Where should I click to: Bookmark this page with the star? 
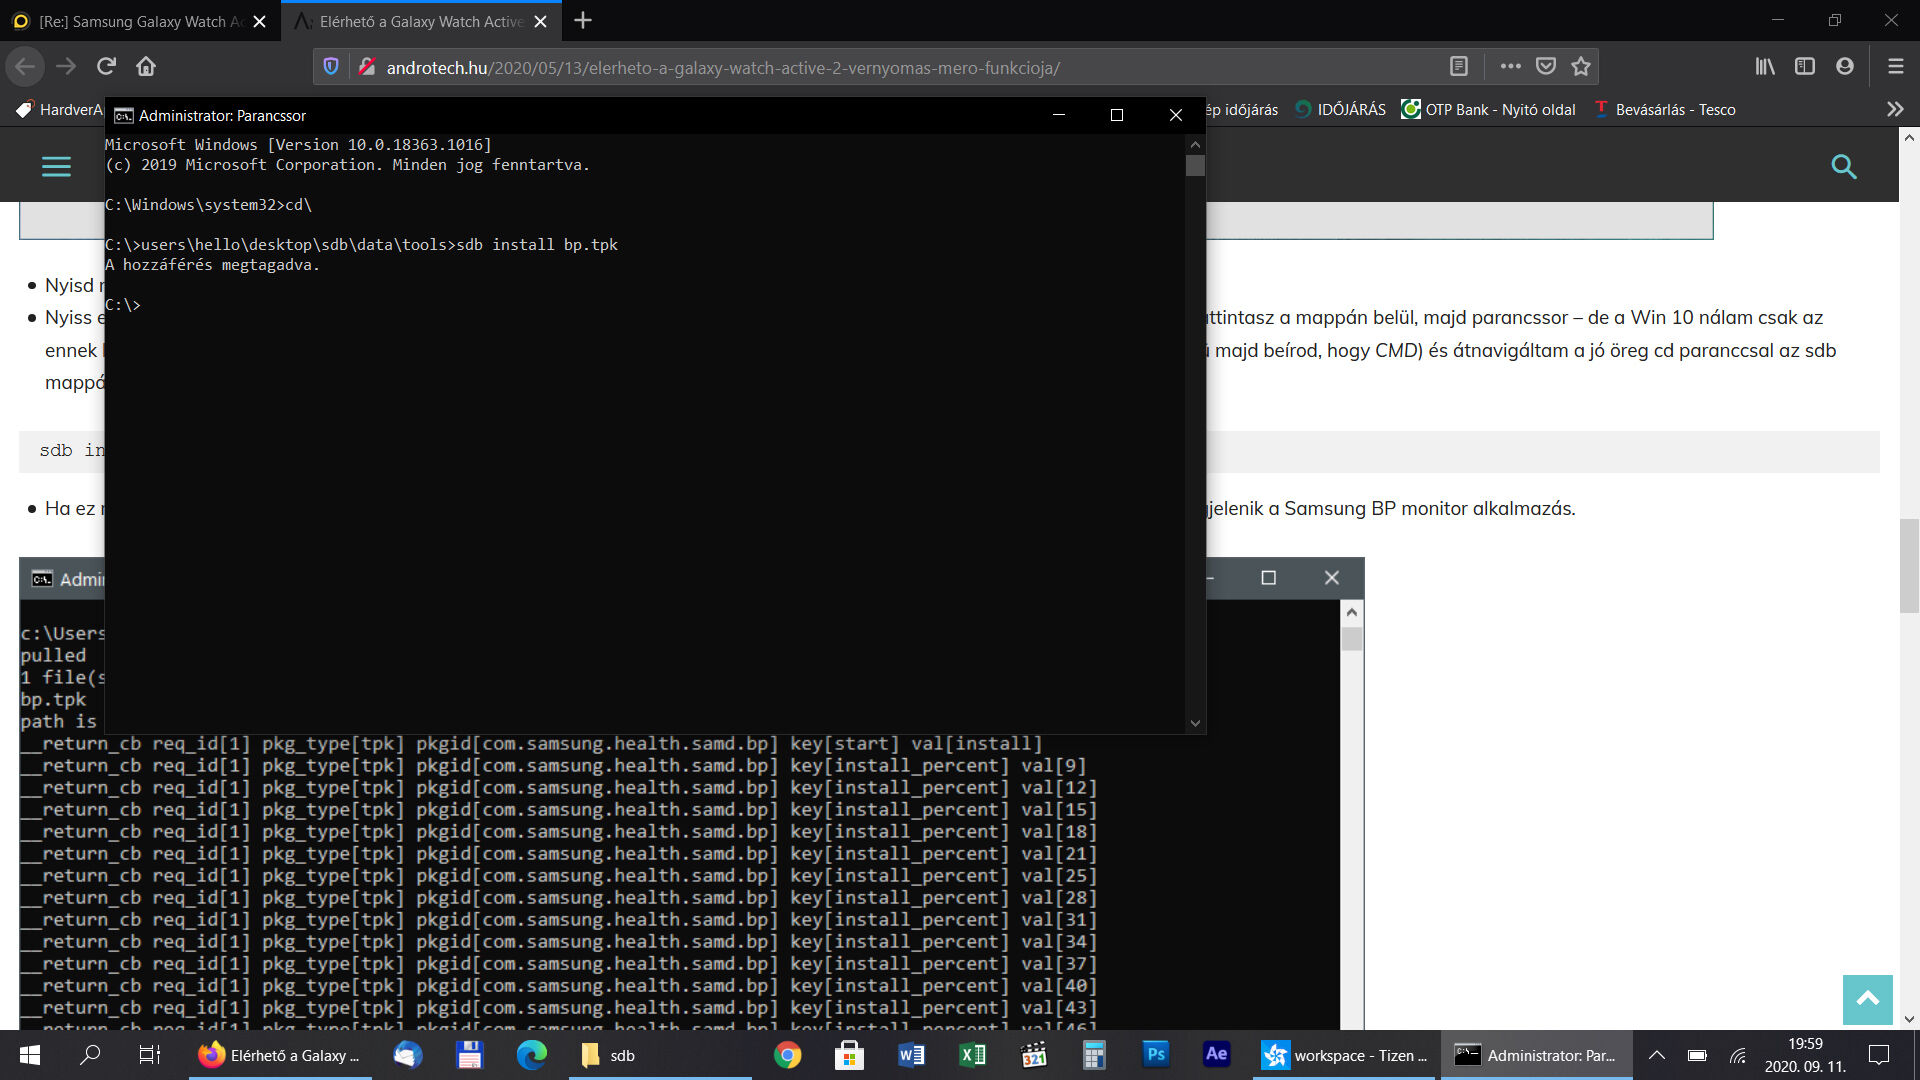pyautogui.click(x=1581, y=67)
